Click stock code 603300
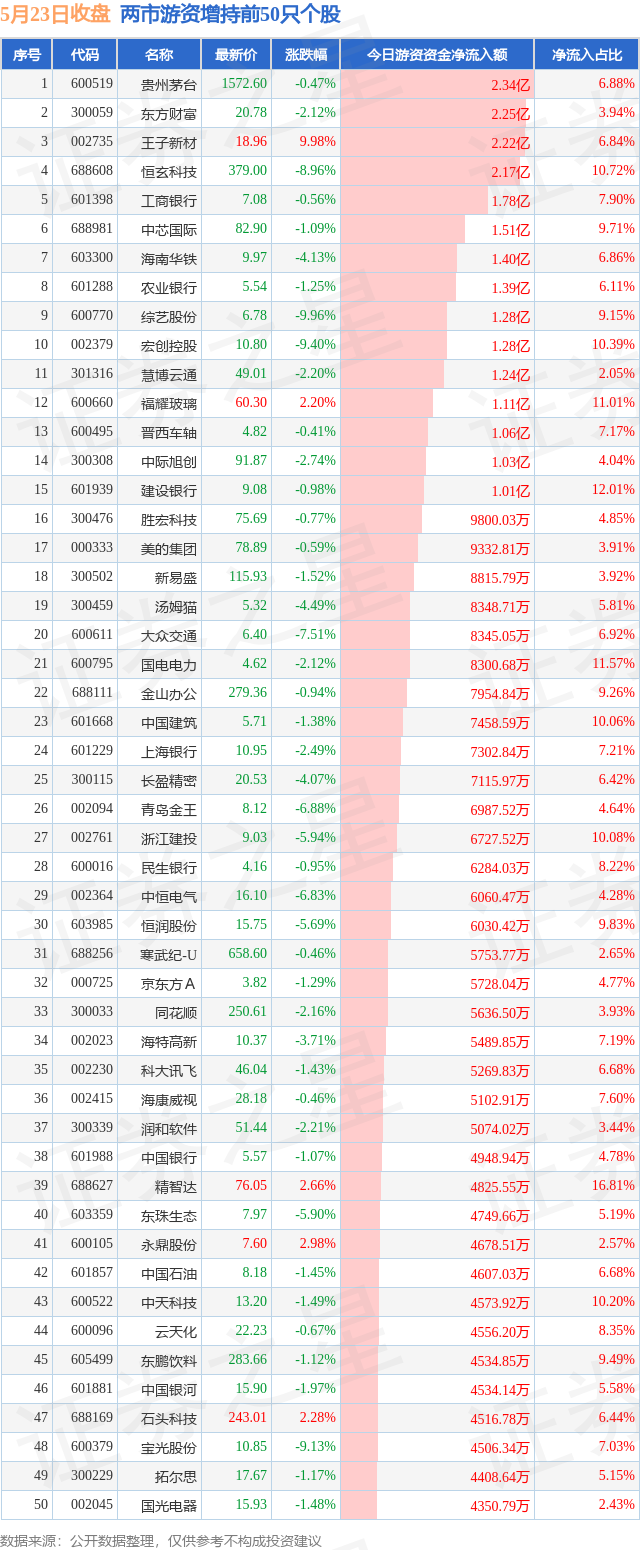This screenshot has height=1550, width=640. coord(92,258)
